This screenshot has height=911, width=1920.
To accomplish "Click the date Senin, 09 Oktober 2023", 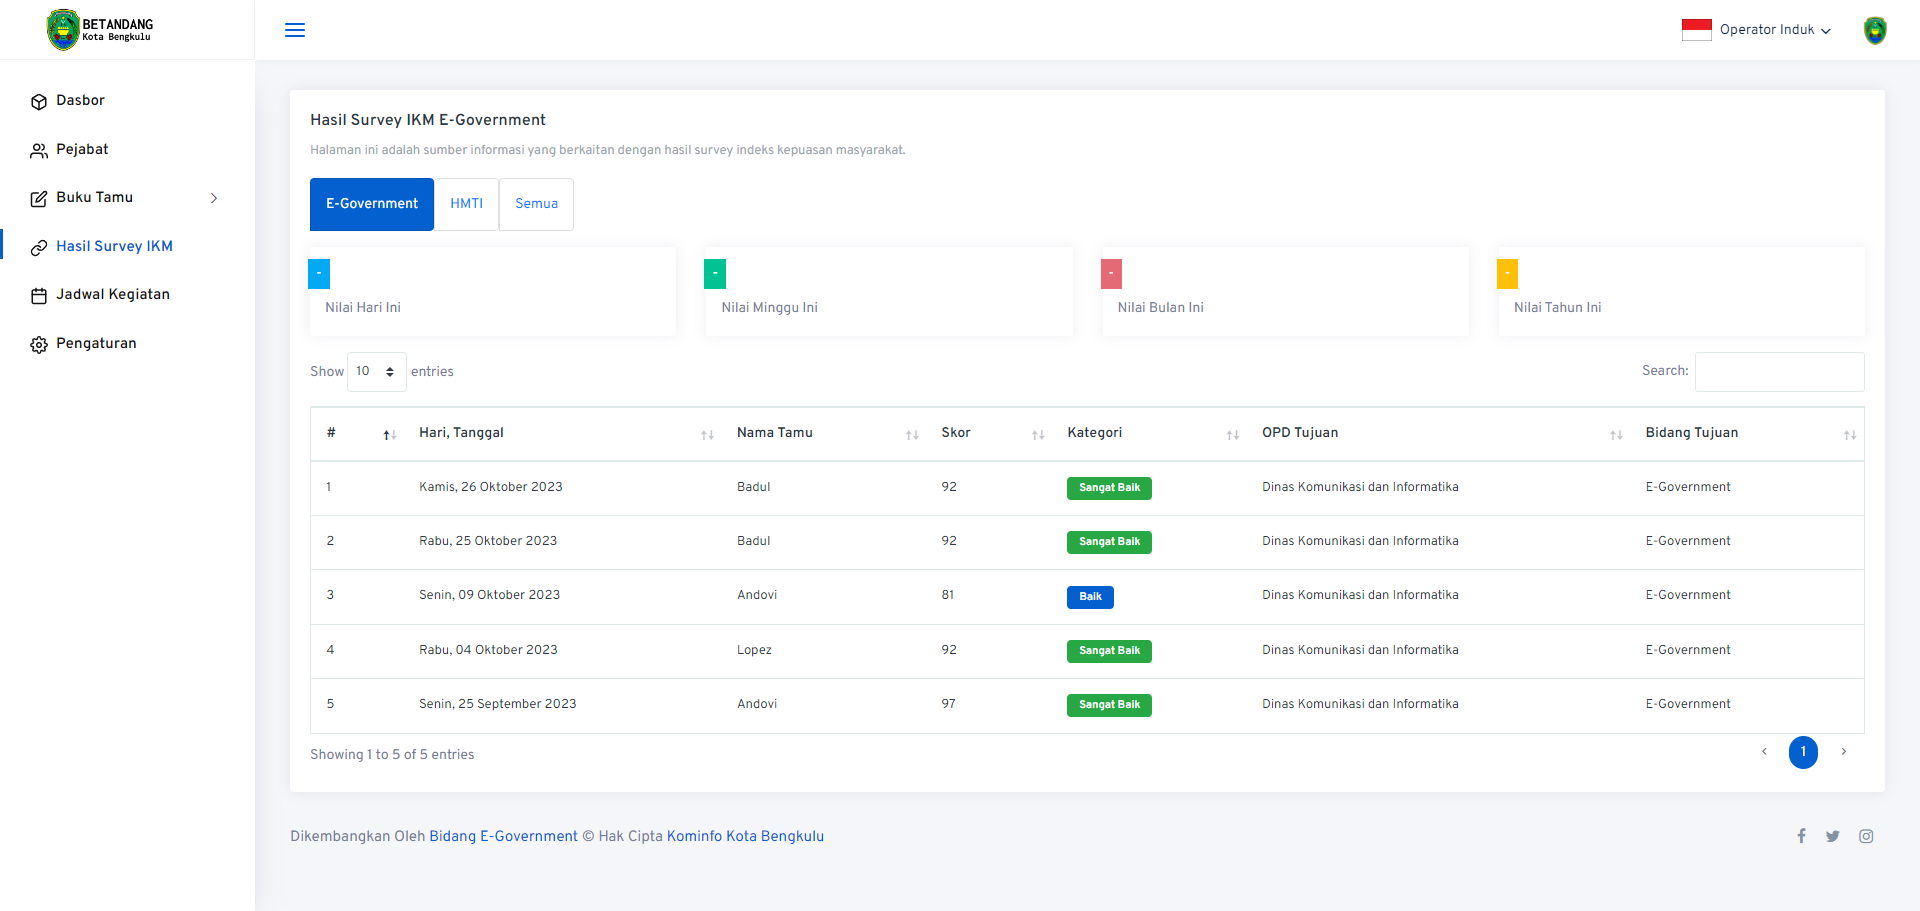I will coord(489,596).
